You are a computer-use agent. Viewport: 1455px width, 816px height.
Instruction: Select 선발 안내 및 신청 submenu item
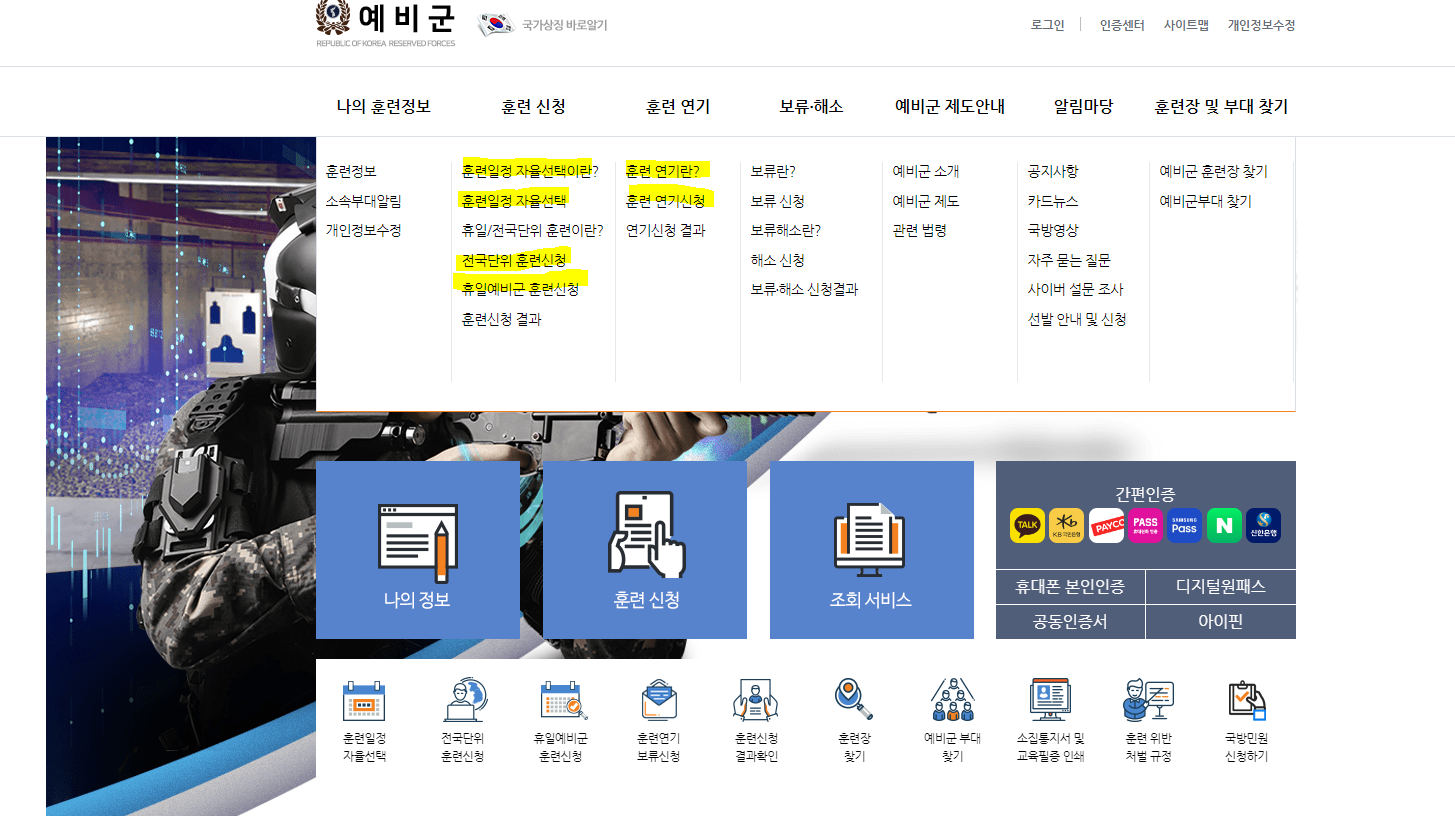point(1077,319)
